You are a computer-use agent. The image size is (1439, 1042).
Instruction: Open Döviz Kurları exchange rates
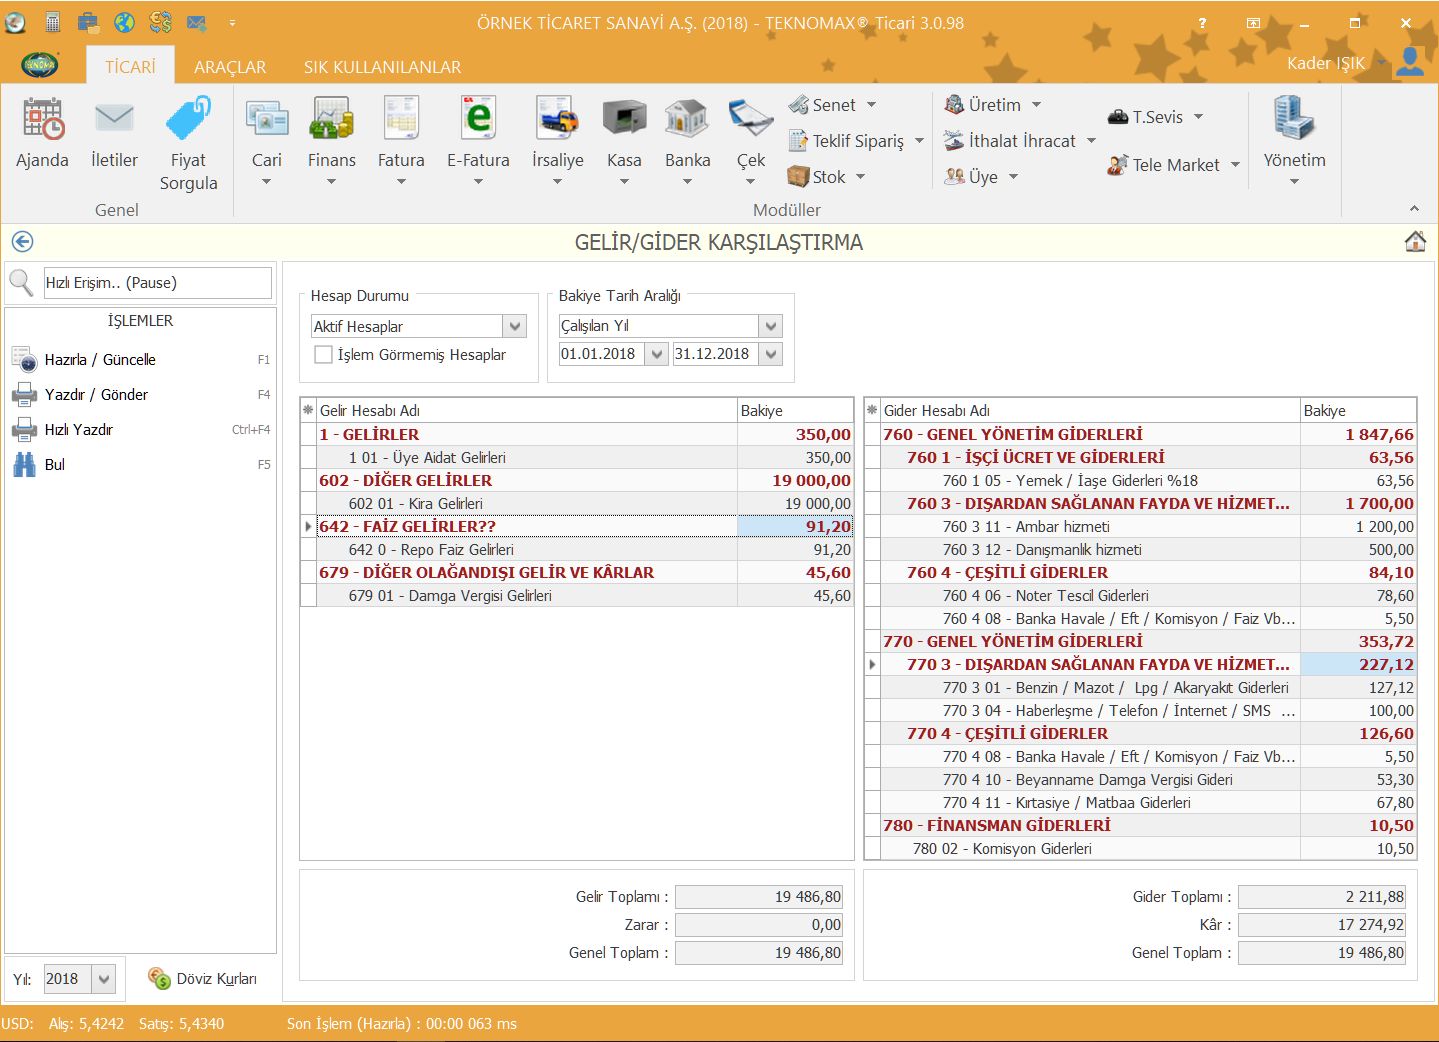point(204,979)
